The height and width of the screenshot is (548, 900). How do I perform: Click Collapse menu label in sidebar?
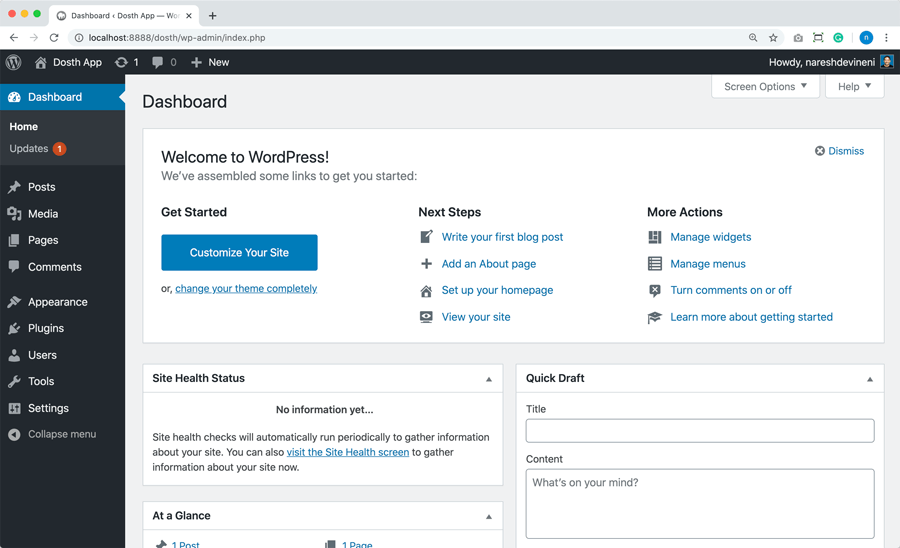[x=62, y=434]
